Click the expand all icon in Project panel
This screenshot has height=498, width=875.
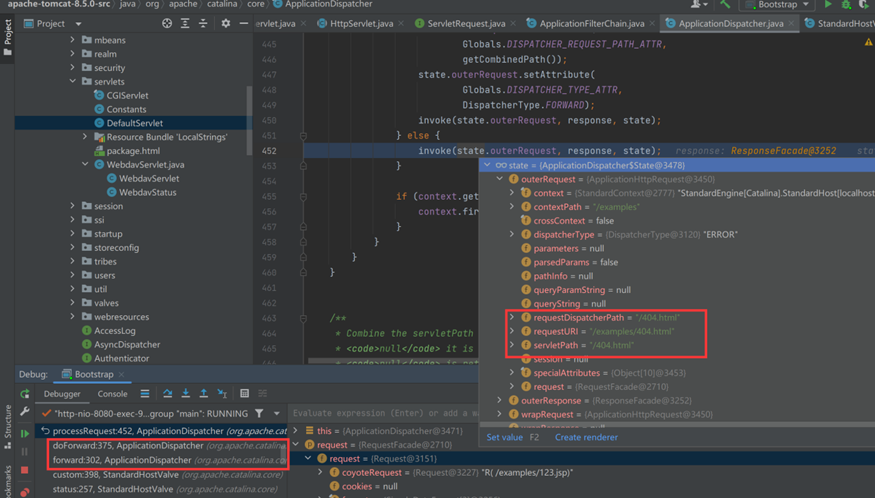click(x=185, y=23)
